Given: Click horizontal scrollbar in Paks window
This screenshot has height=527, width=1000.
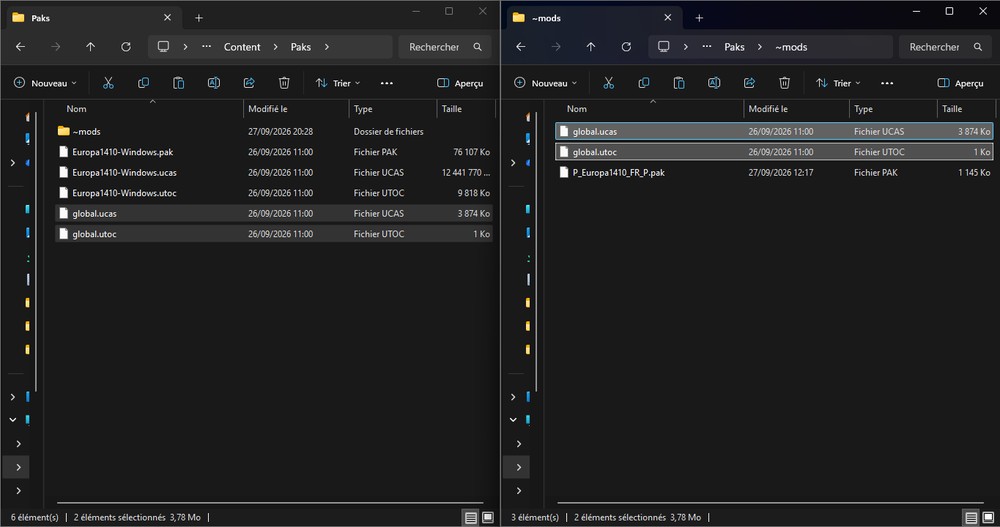Looking at the screenshot, I should [x=270, y=503].
